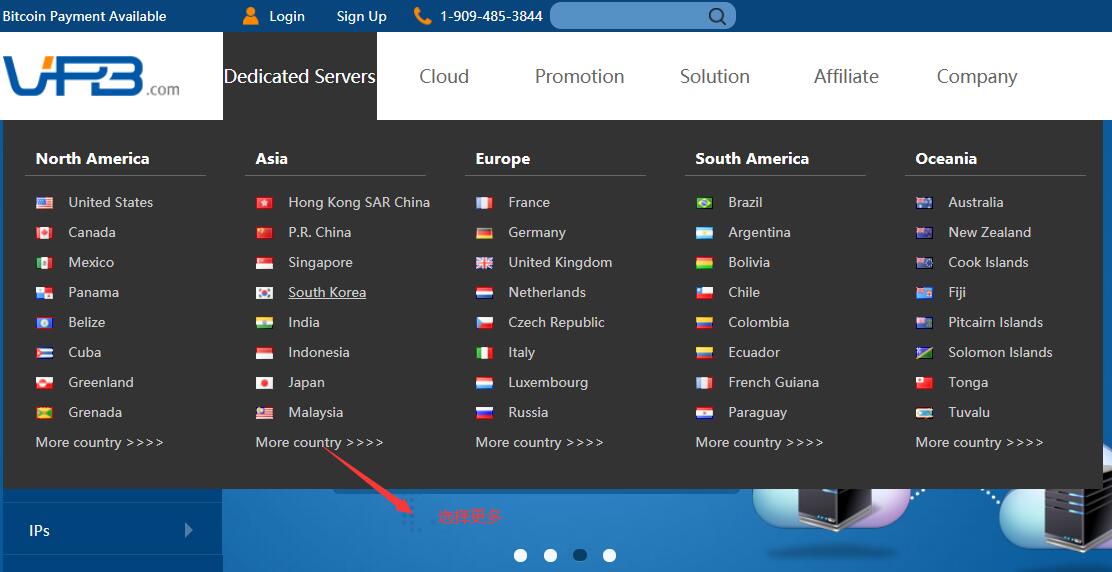Image resolution: width=1112 pixels, height=572 pixels.
Task: Click the Sign Up link
Action: (x=361, y=16)
